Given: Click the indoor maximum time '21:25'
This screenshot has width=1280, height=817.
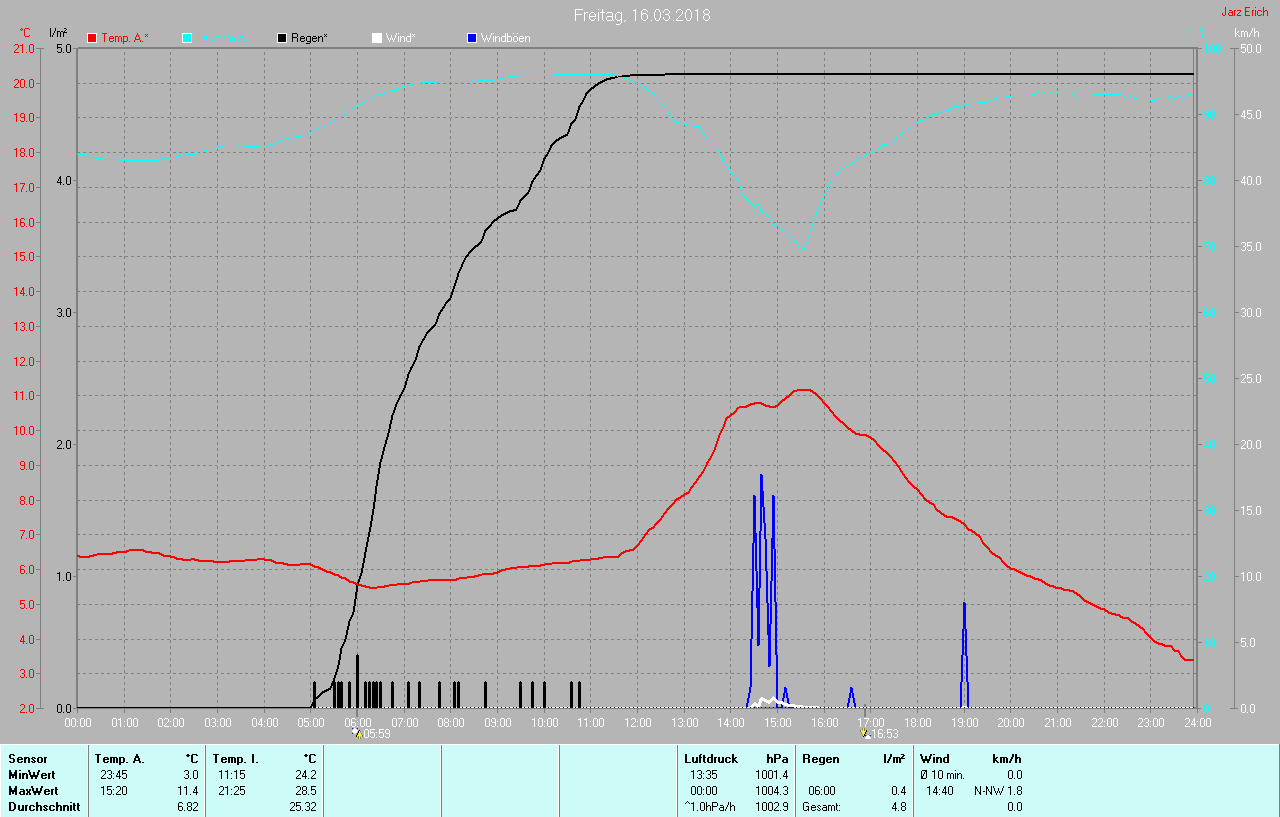Looking at the screenshot, I should coord(232,791).
